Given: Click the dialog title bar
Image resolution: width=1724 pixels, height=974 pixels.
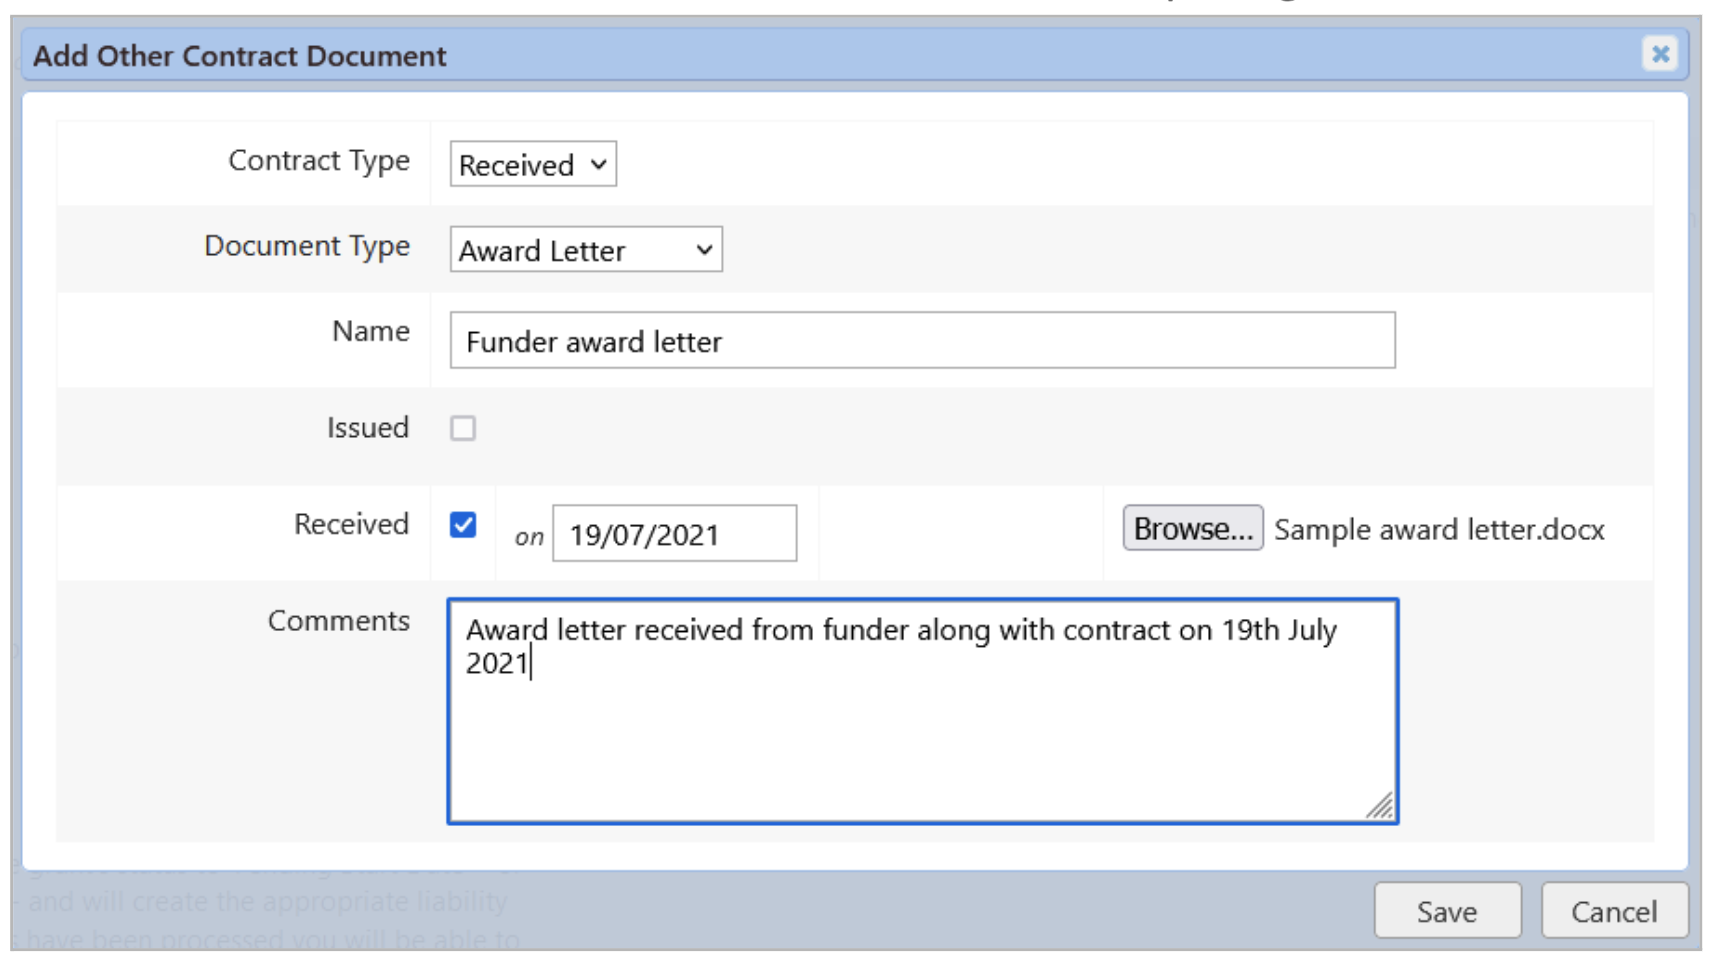Looking at the screenshot, I should (800, 55).
